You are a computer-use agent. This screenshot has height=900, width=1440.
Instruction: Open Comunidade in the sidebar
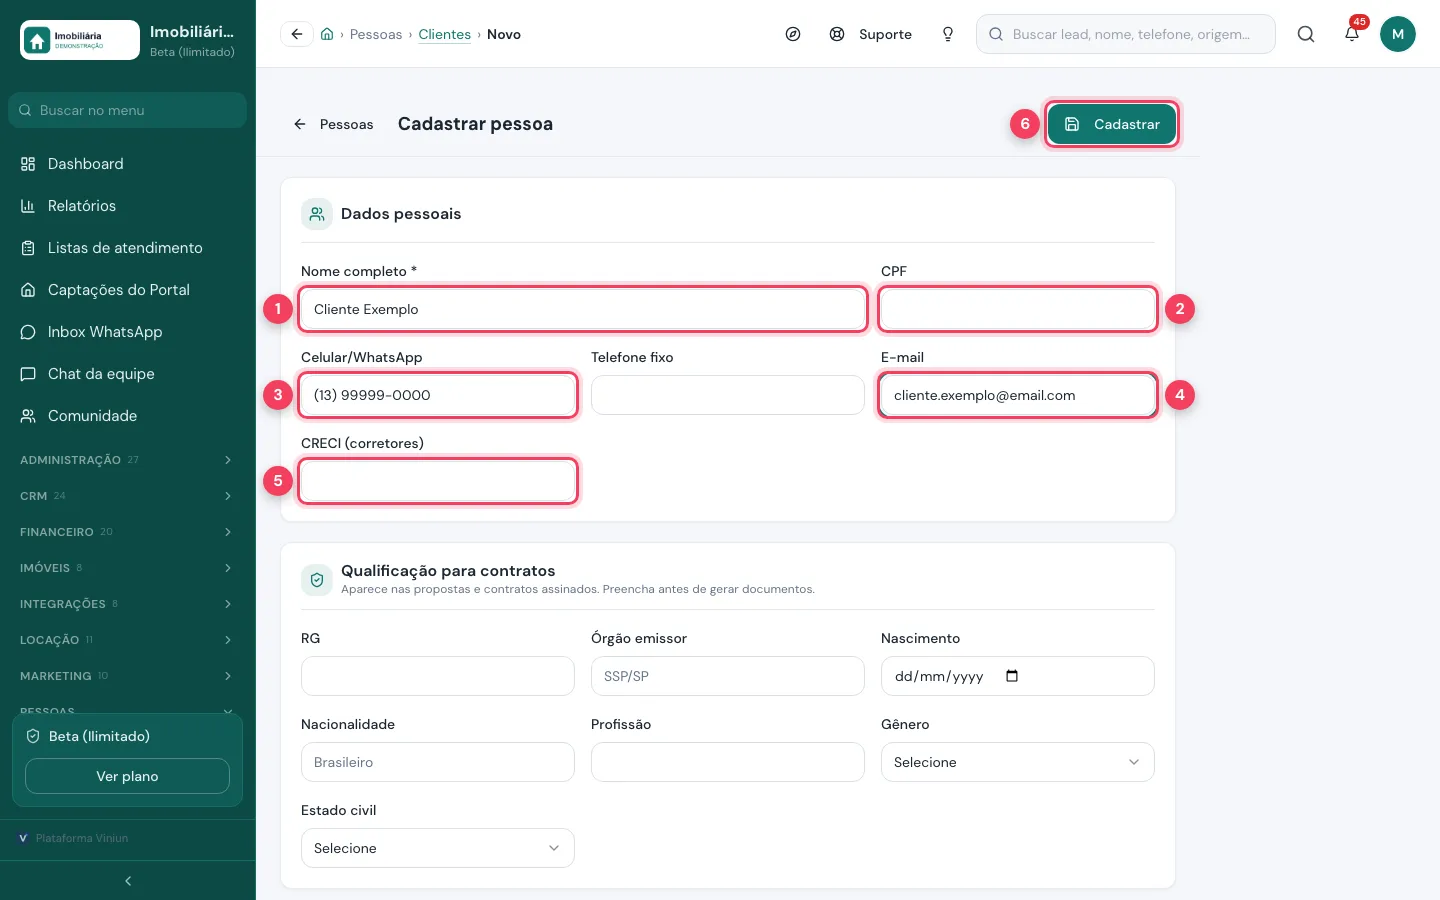click(128, 416)
